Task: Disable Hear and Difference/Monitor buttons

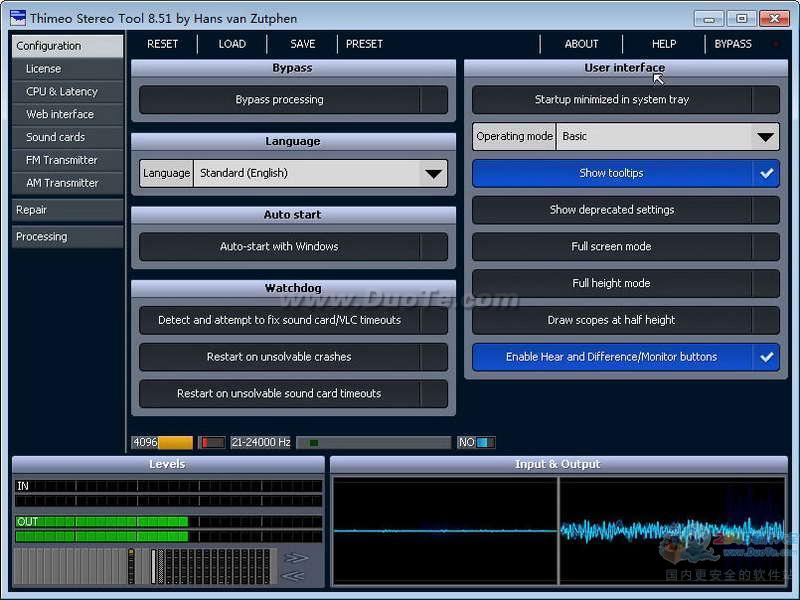Action: point(626,357)
